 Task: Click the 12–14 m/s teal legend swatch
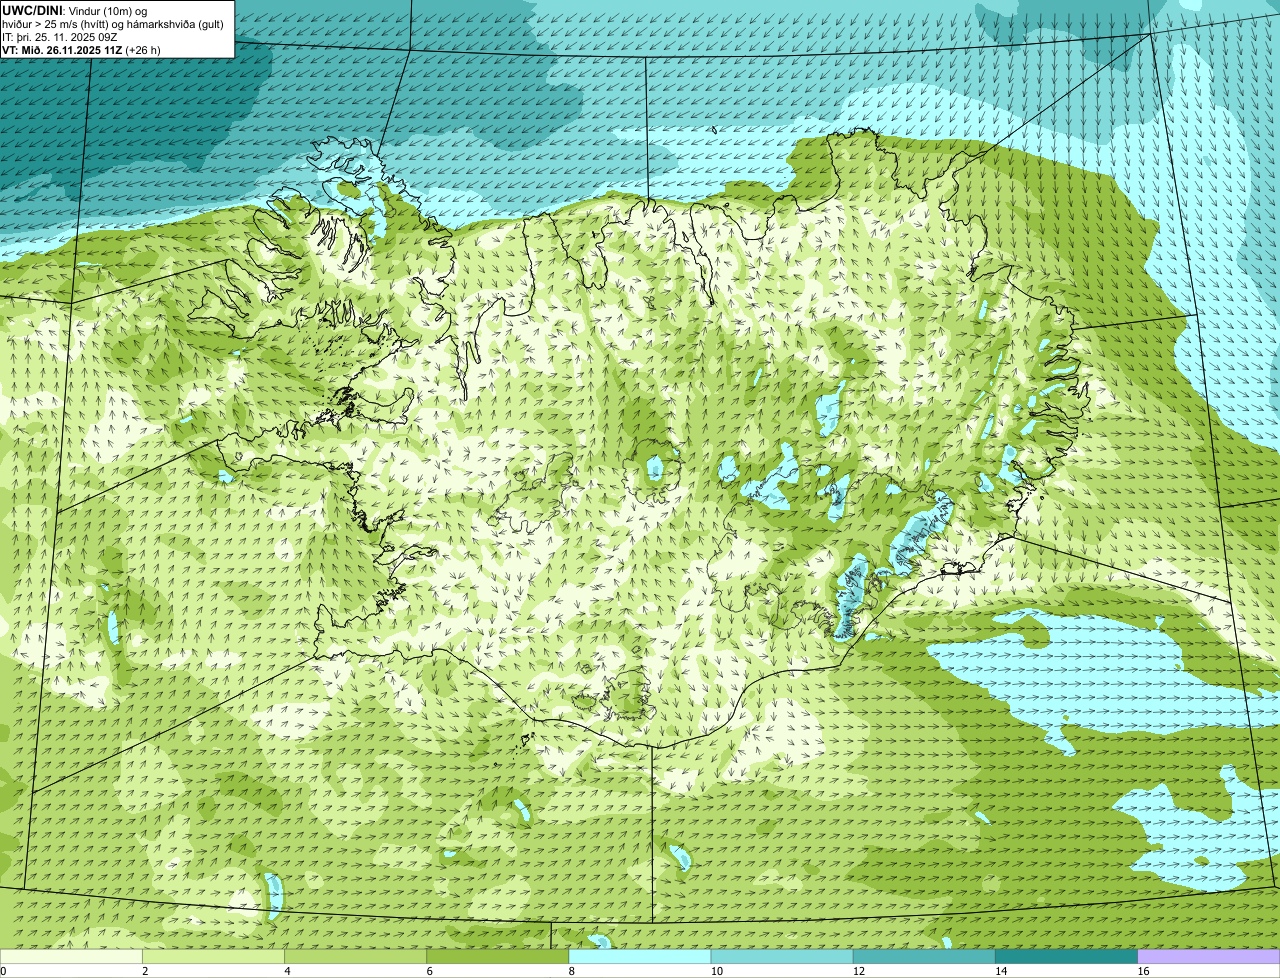(924, 956)
